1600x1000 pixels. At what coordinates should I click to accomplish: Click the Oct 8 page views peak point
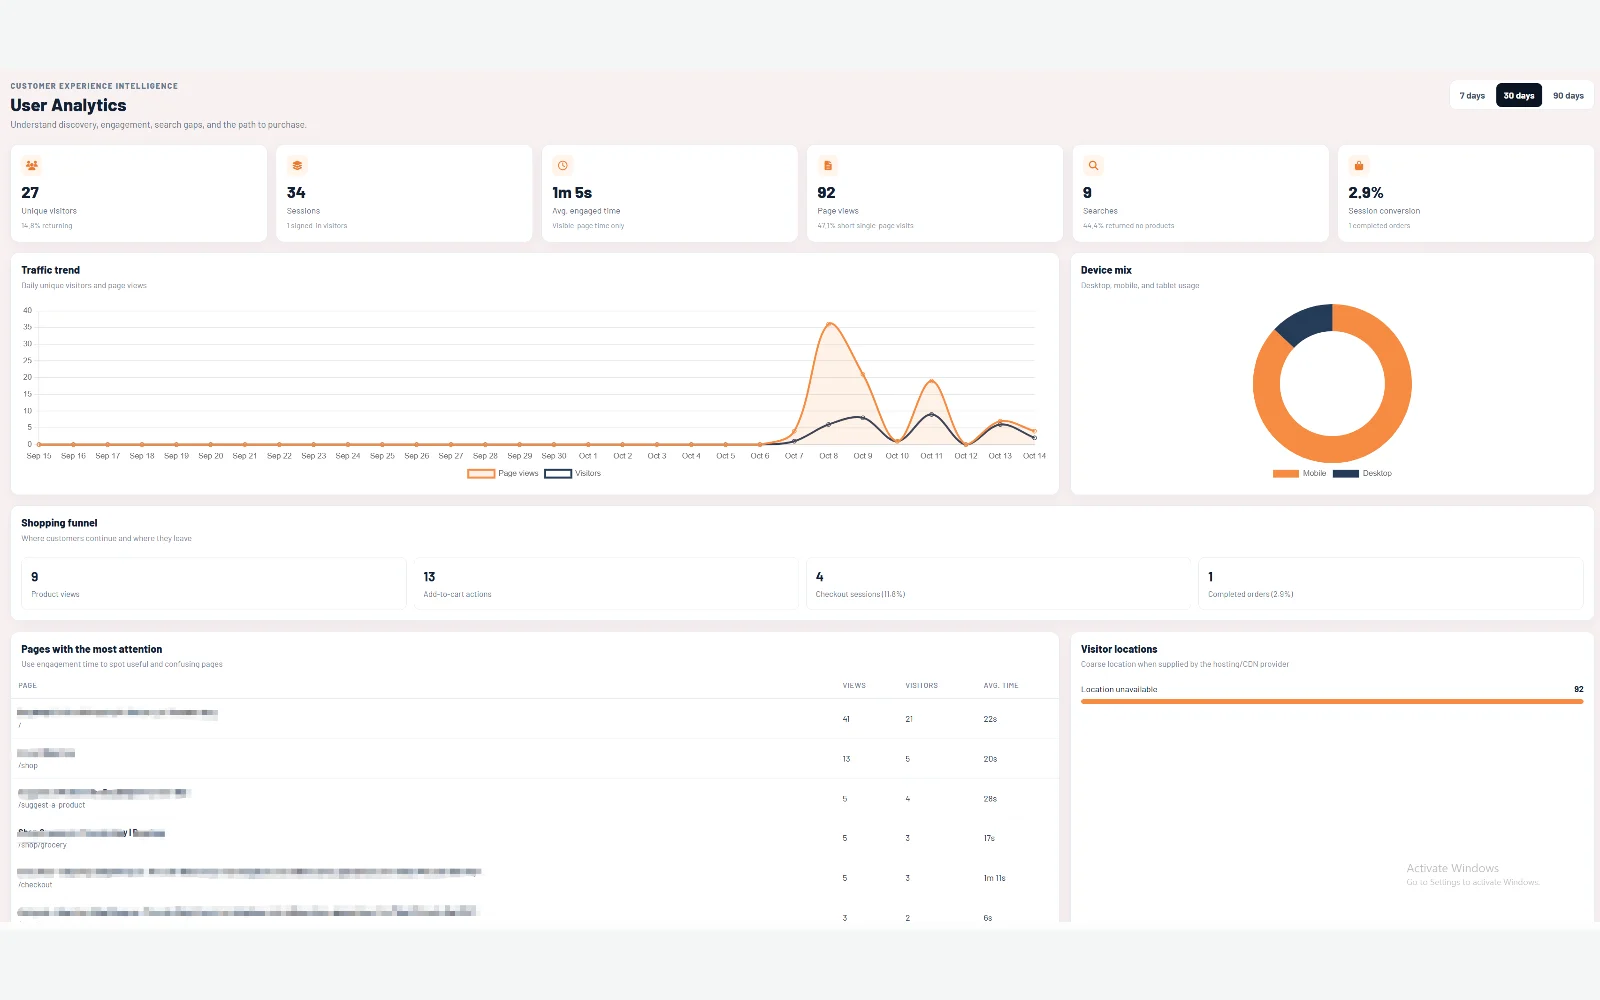coord(829,324)
